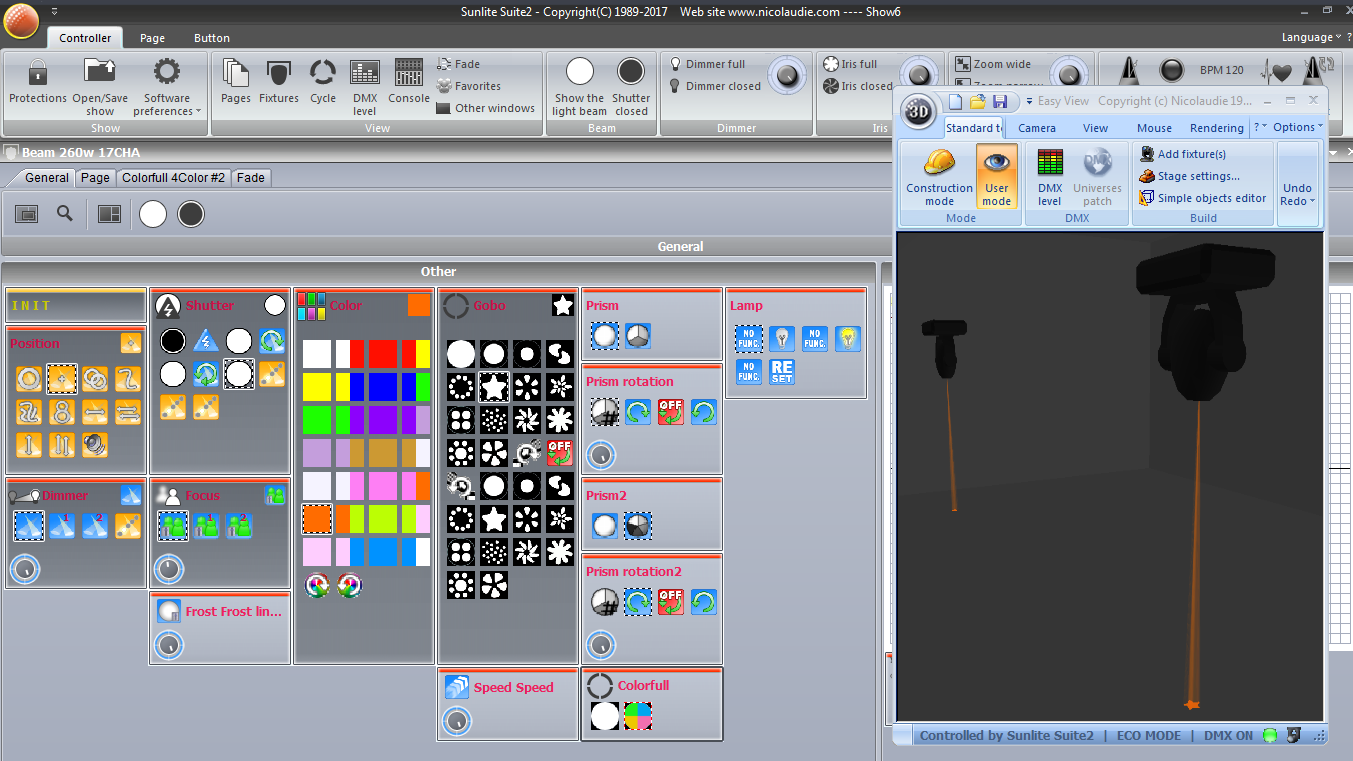This screenshot has width=1353, height=761.
Task: Click the BPM 120 label
Action: point(1222,71)
